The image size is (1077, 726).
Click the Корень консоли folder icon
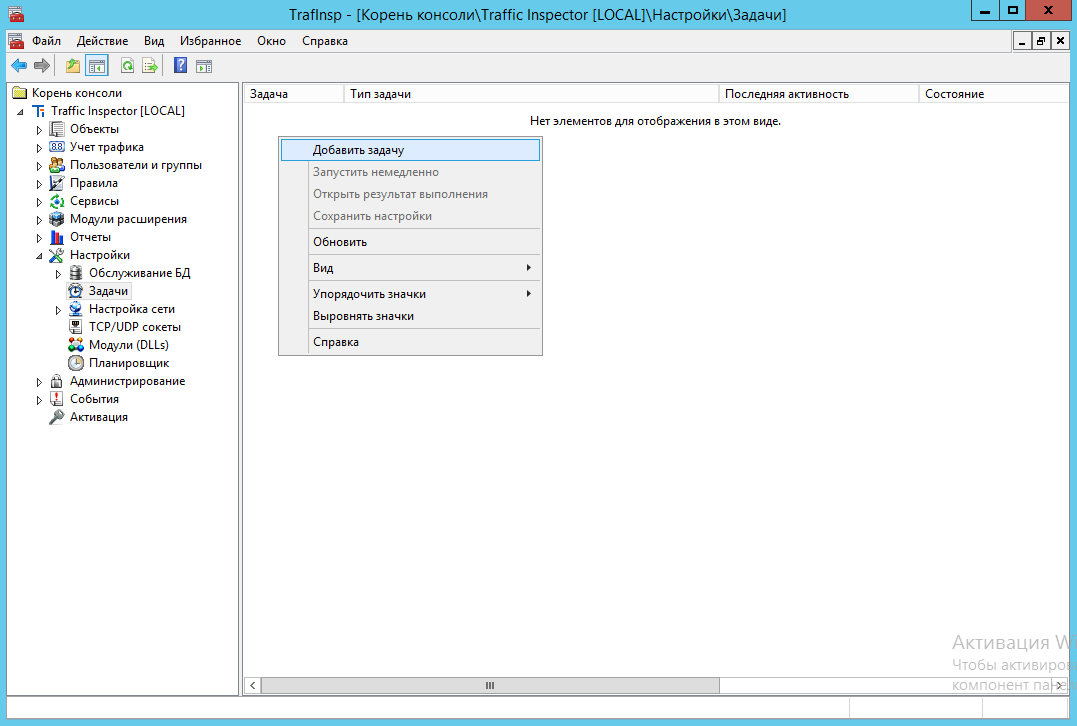coord(19,93)
